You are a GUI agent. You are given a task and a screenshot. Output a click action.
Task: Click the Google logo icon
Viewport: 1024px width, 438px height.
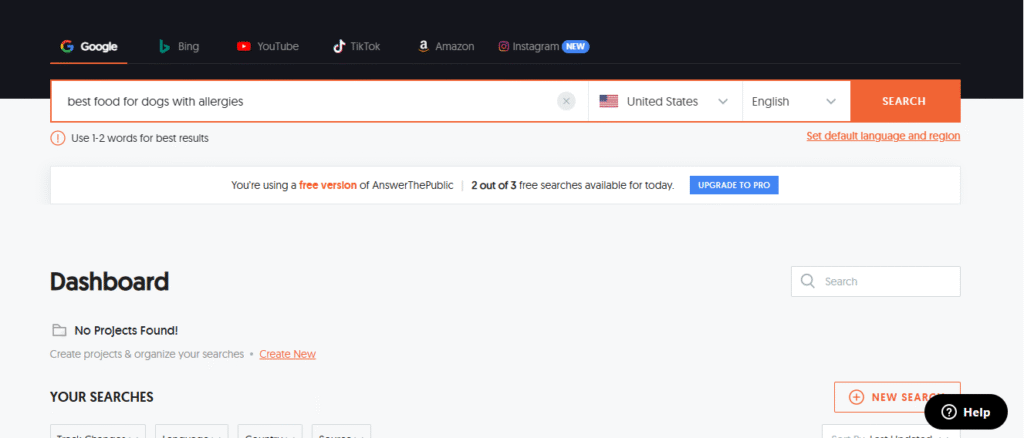67,46
